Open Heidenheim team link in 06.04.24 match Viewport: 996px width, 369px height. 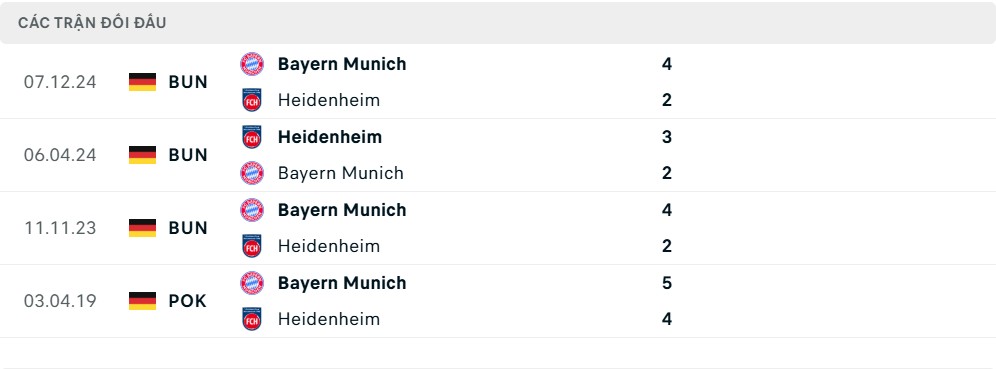(330, 137)
